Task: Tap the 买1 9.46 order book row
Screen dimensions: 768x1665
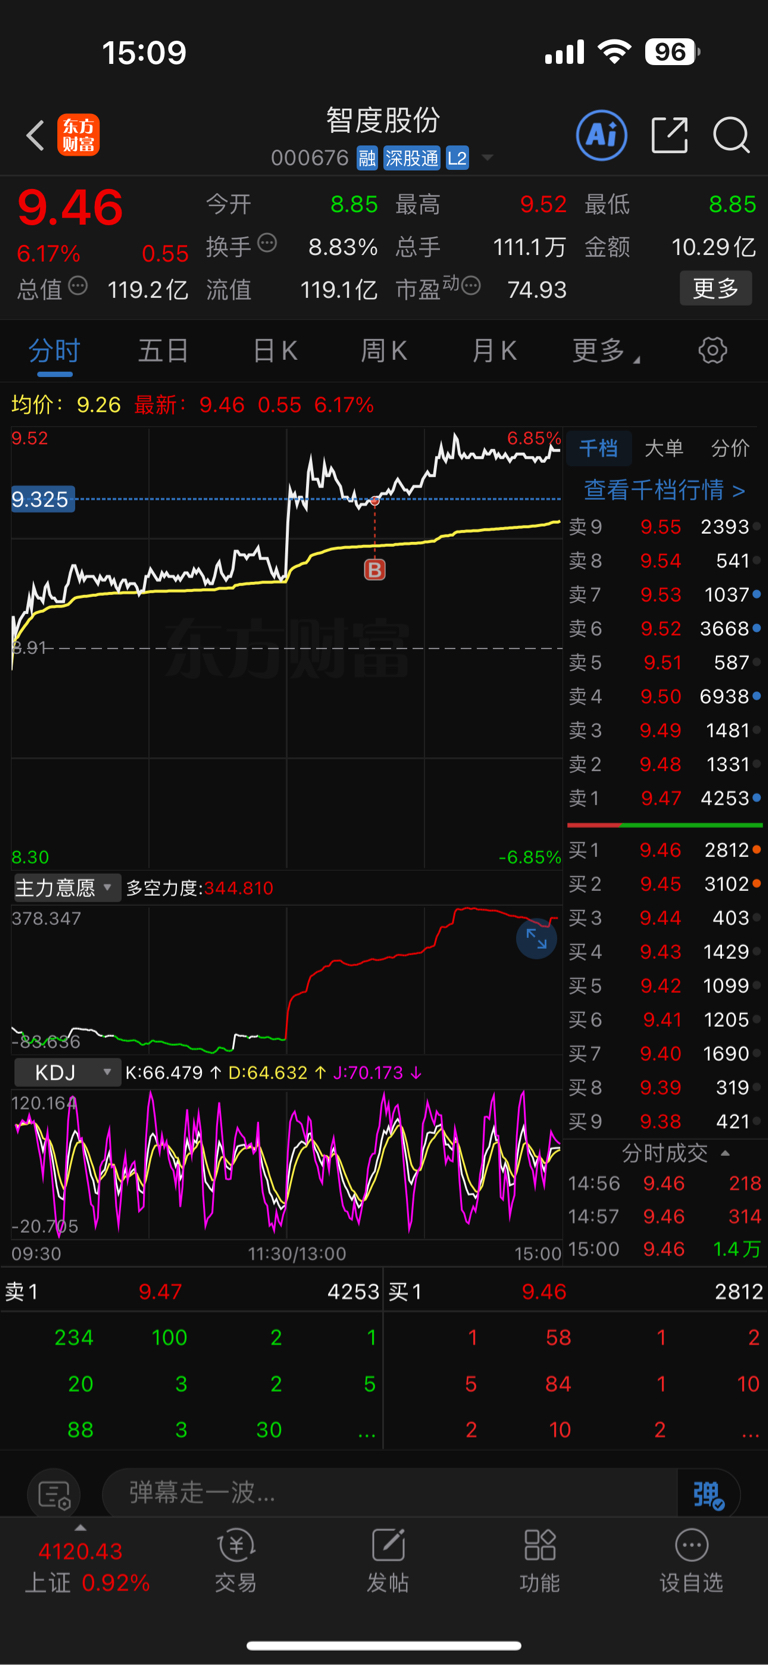Action: (x=665, y=850)
